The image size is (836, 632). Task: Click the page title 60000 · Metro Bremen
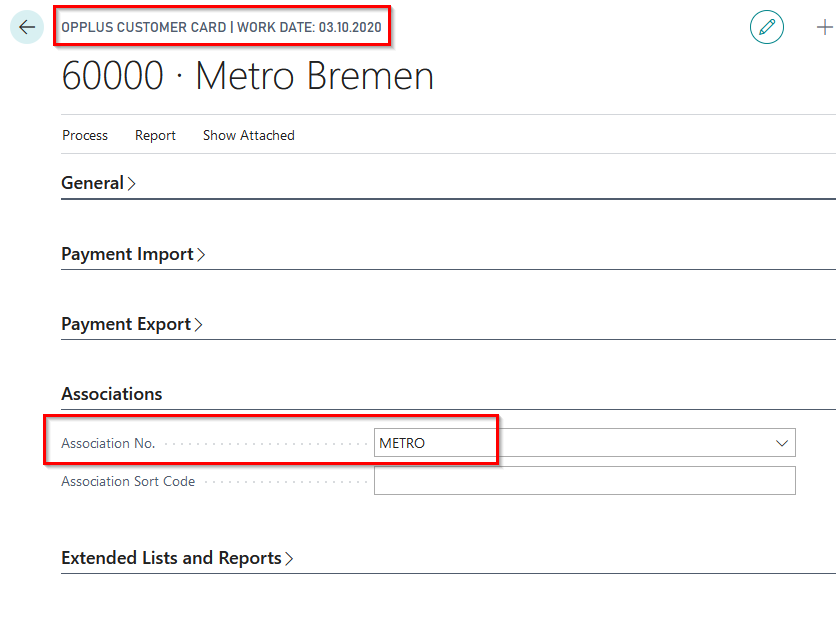click(248, 77)
